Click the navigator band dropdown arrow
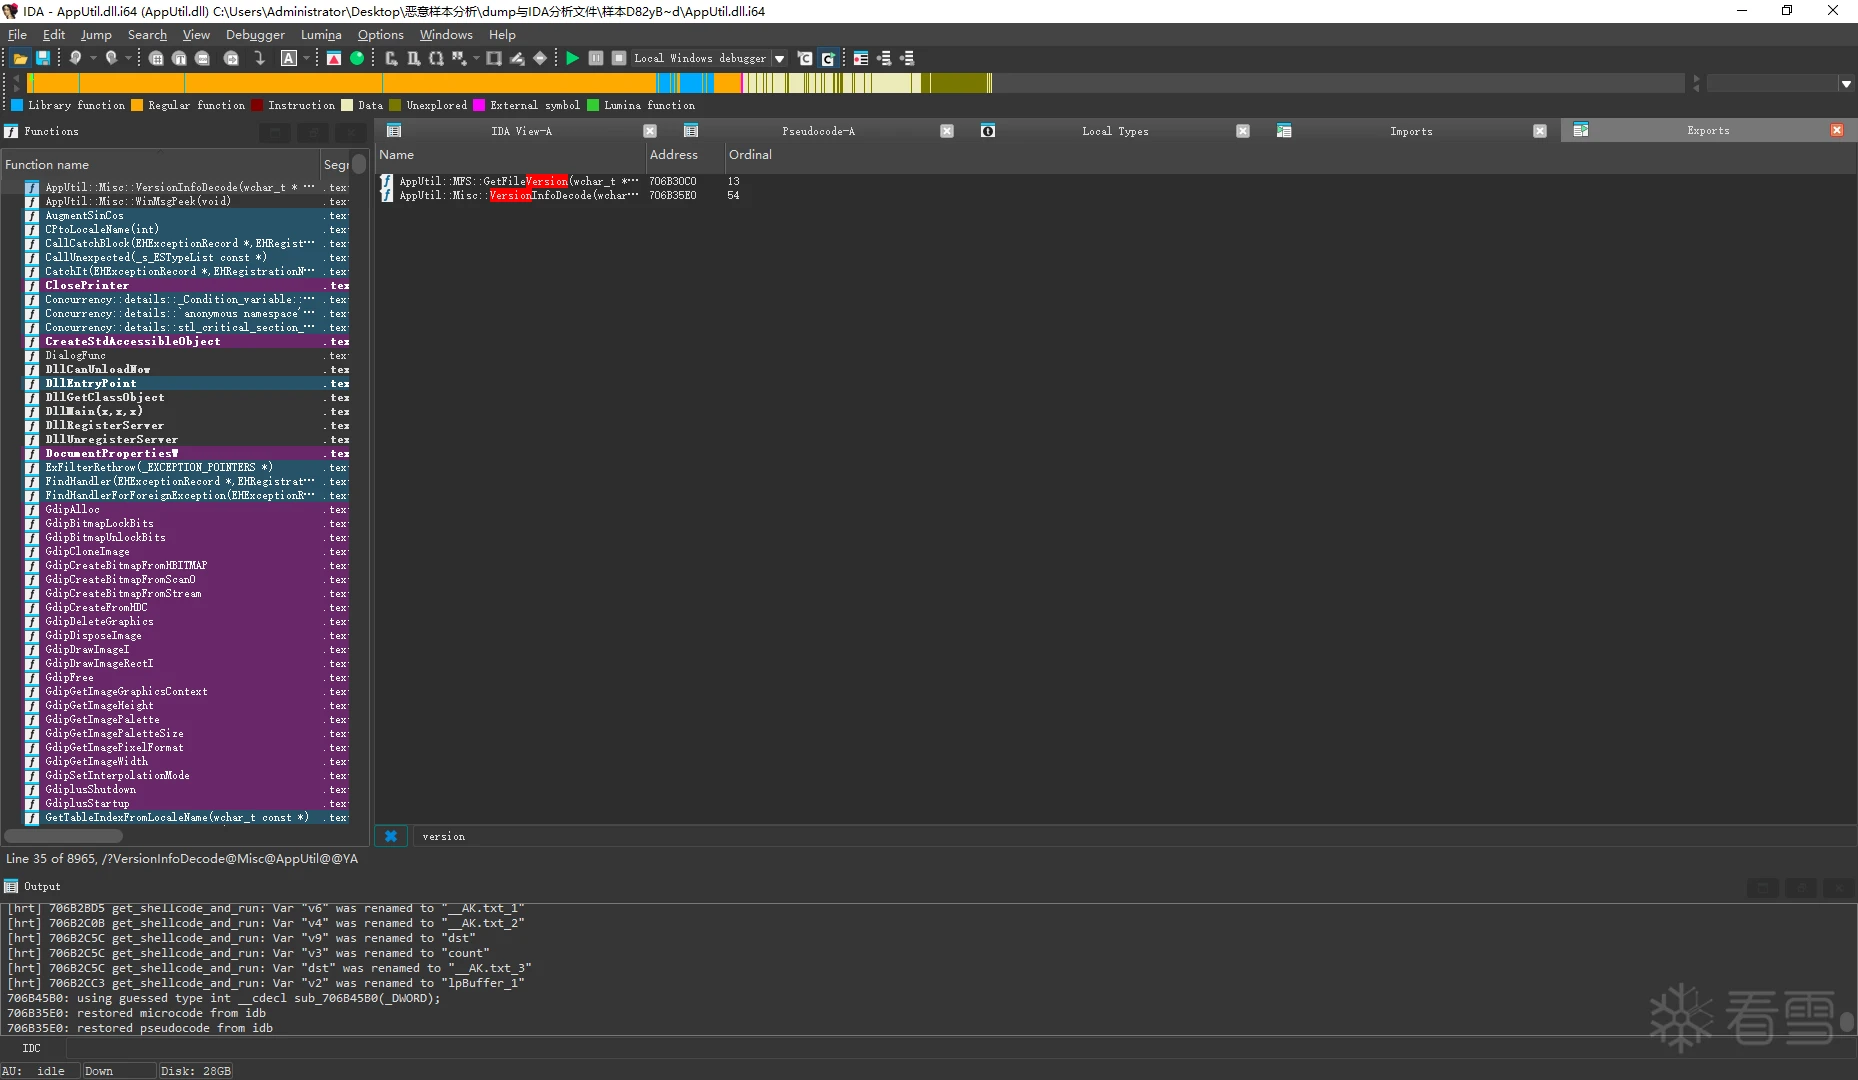Image resolution: width=1858 pixels, height=1080 pixels. click(x=1846, y=84)
